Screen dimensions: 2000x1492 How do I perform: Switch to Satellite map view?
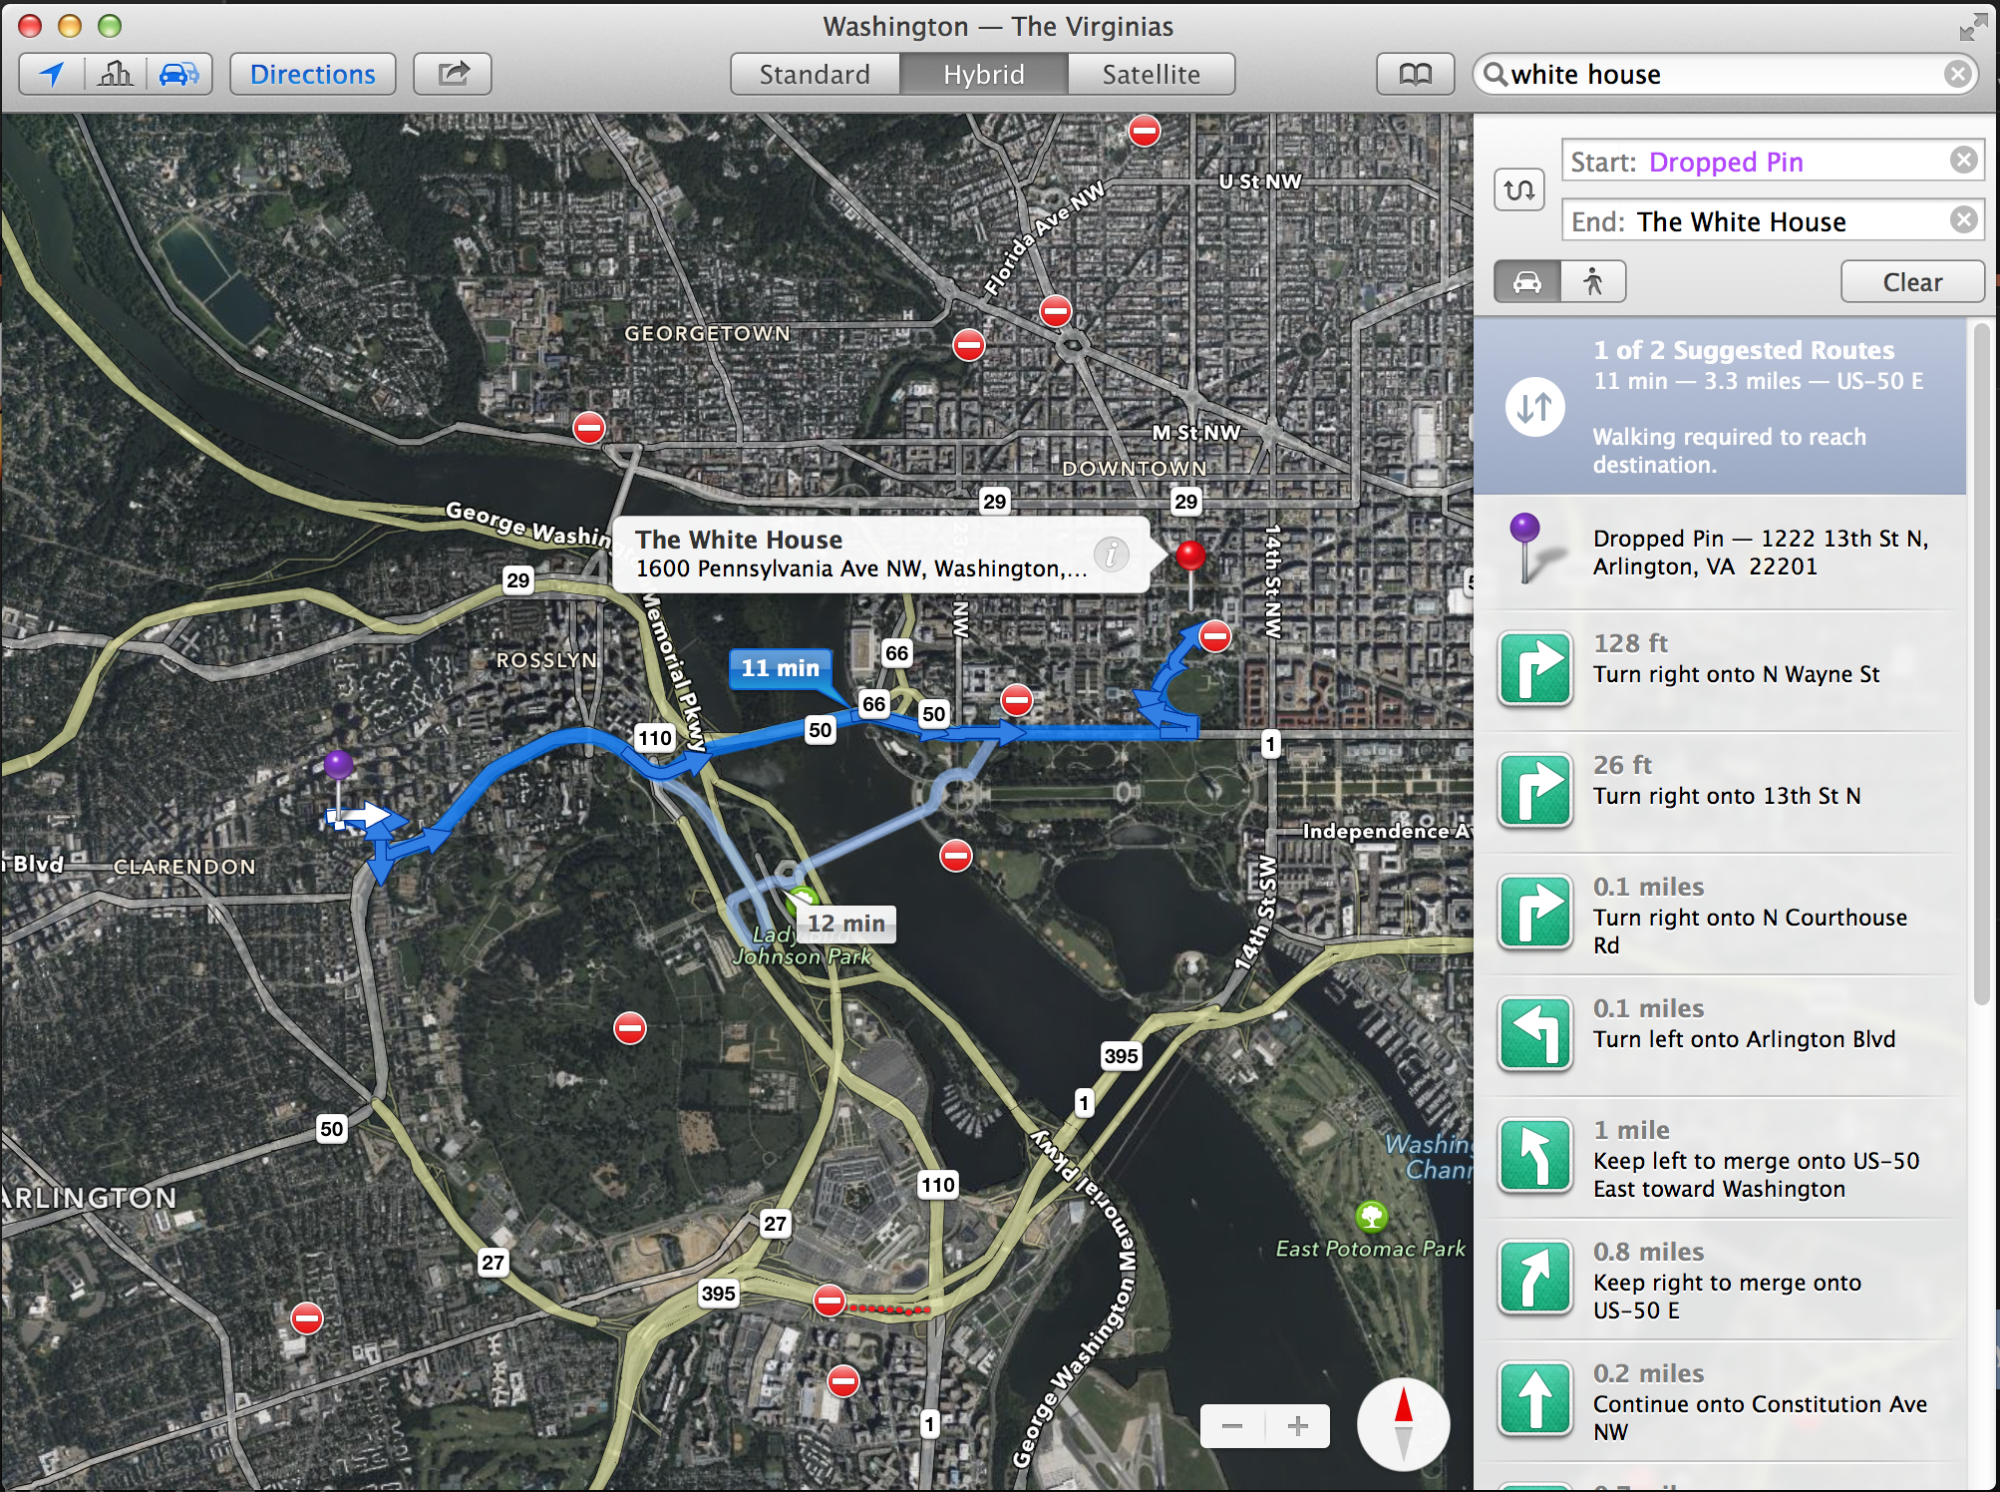click(1151, 74)
